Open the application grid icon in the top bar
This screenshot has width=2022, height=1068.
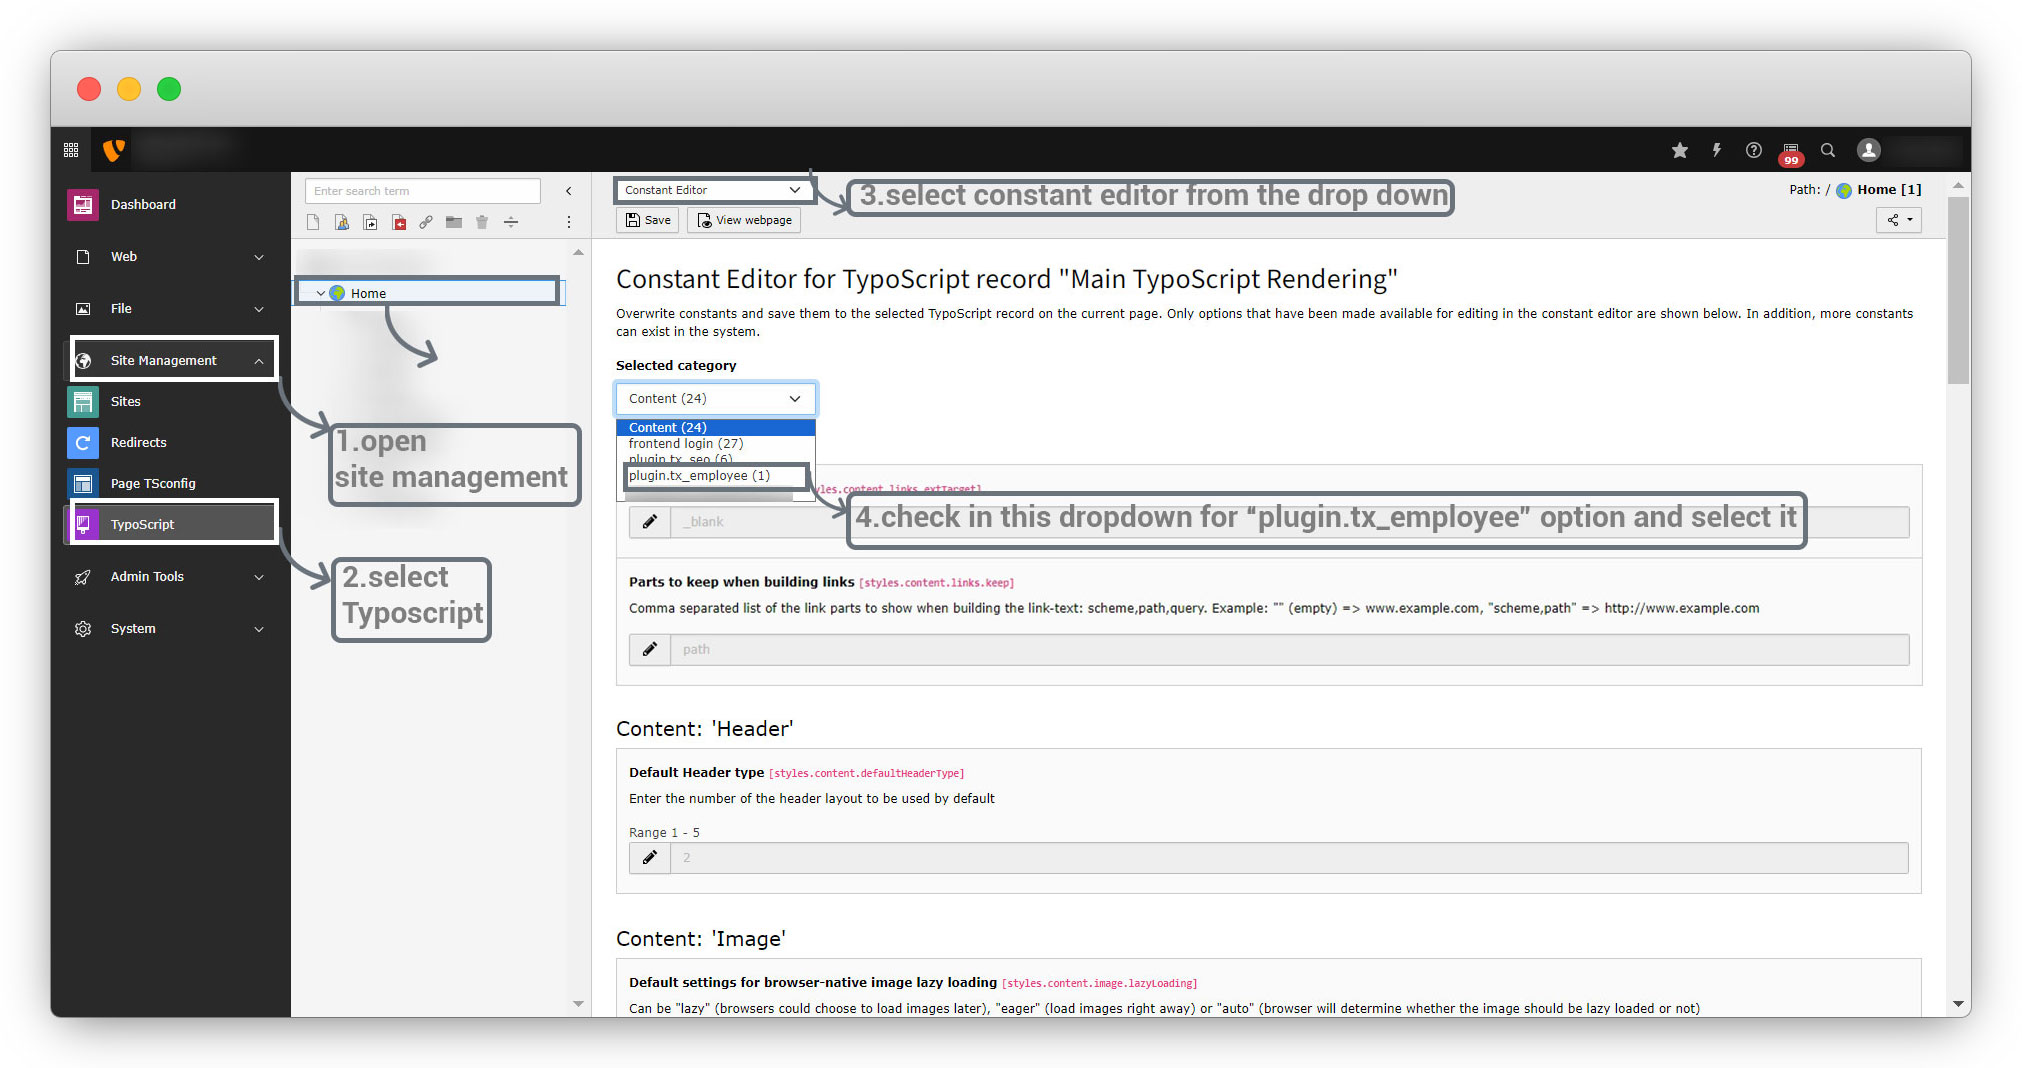pos(71,150)
